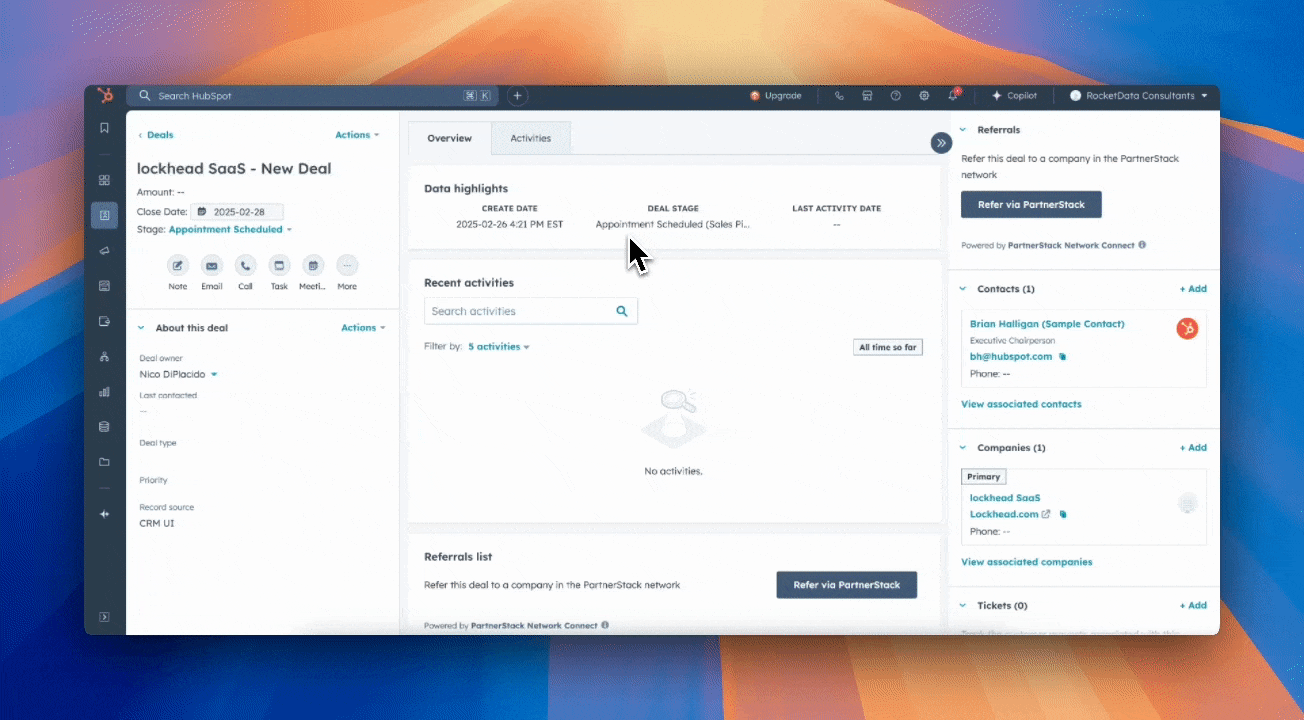Collapse the About this deal section
This screenshot has width=1304, height=720.
click(141, 328)
